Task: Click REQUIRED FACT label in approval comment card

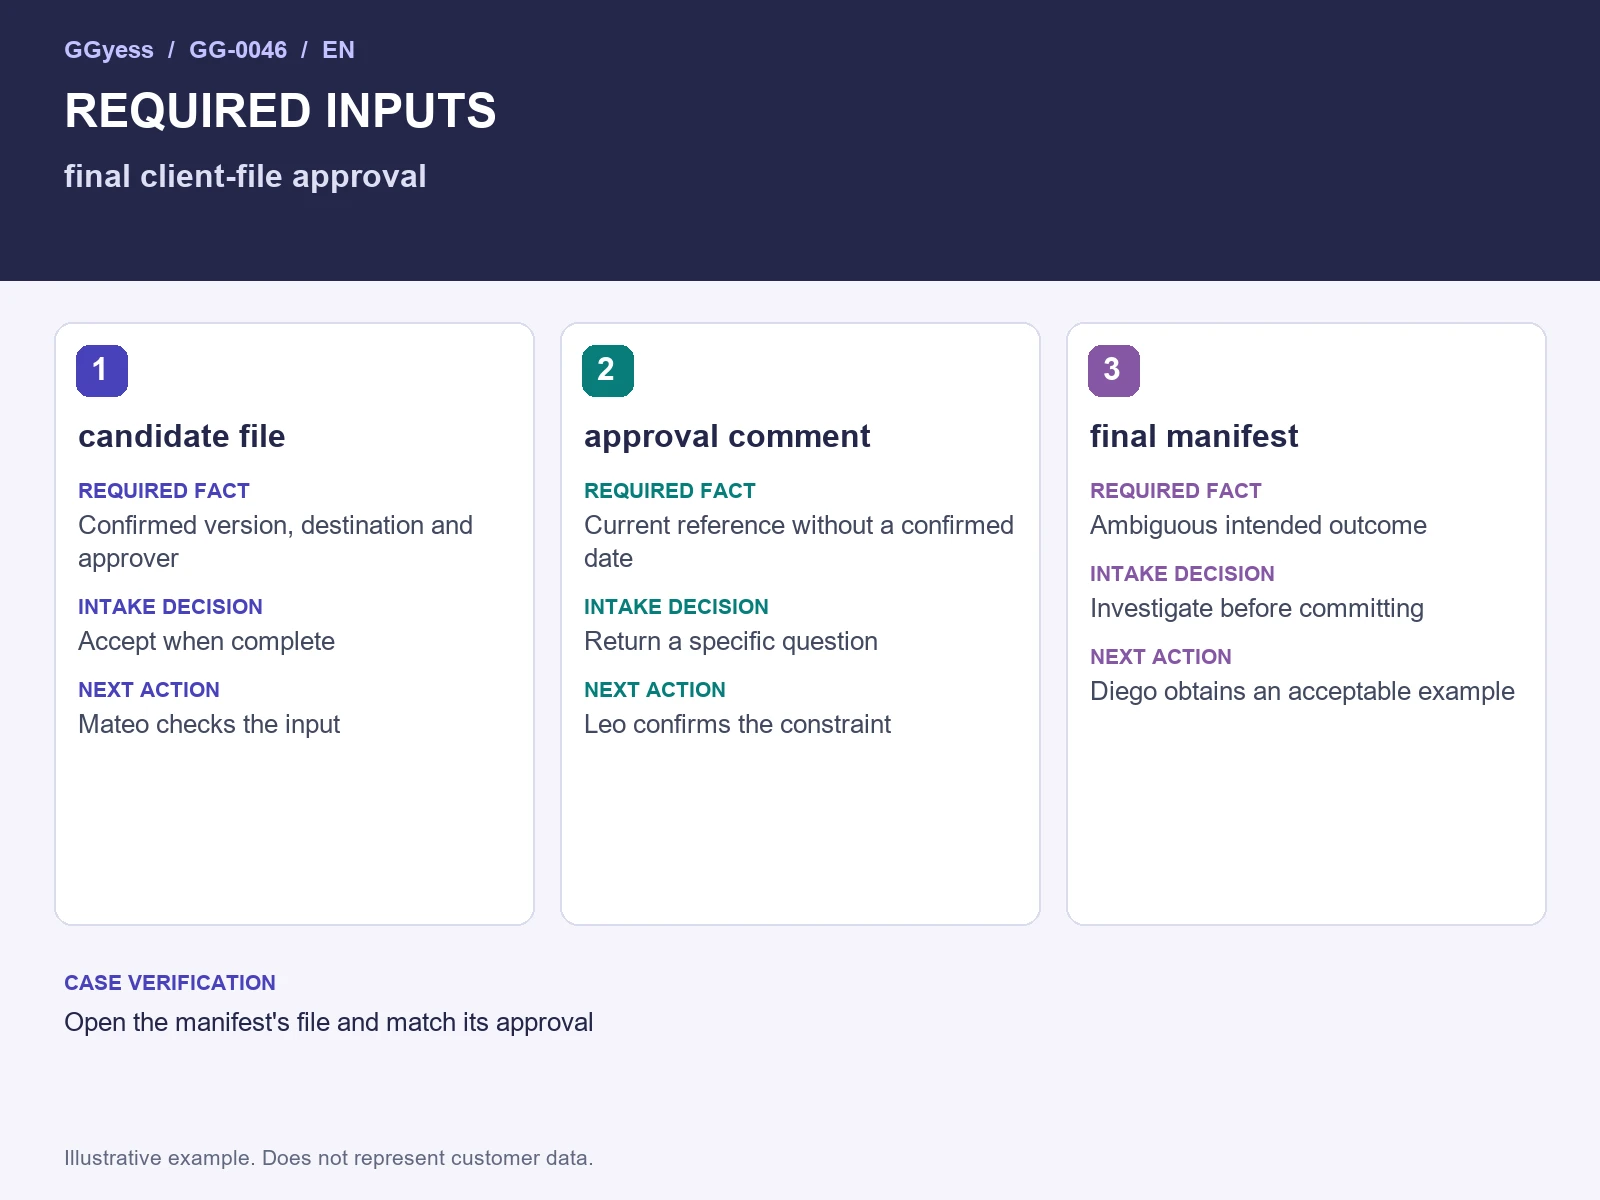Action: pyautogui.click(x=670, y=491)
